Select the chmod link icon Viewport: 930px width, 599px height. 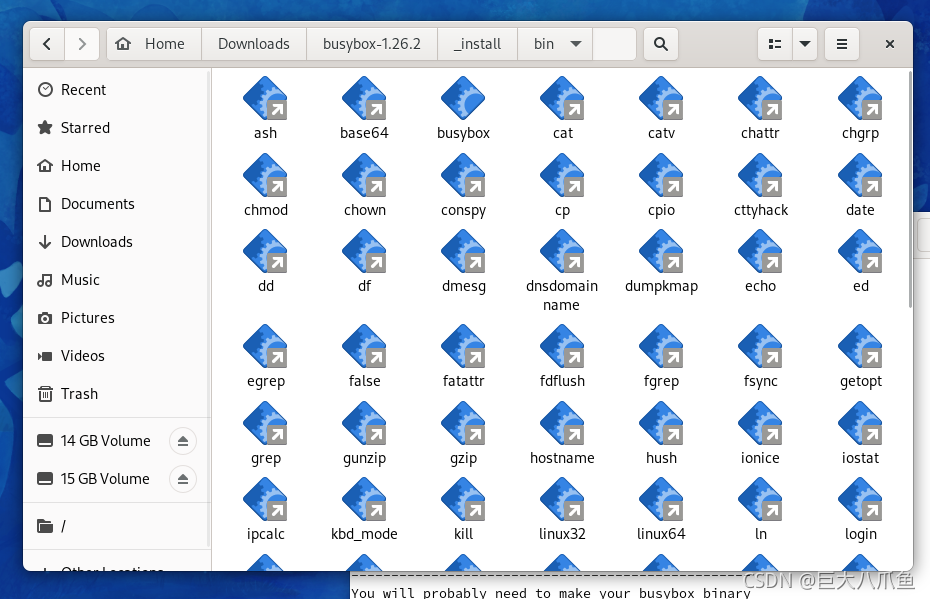pos(265,176)
